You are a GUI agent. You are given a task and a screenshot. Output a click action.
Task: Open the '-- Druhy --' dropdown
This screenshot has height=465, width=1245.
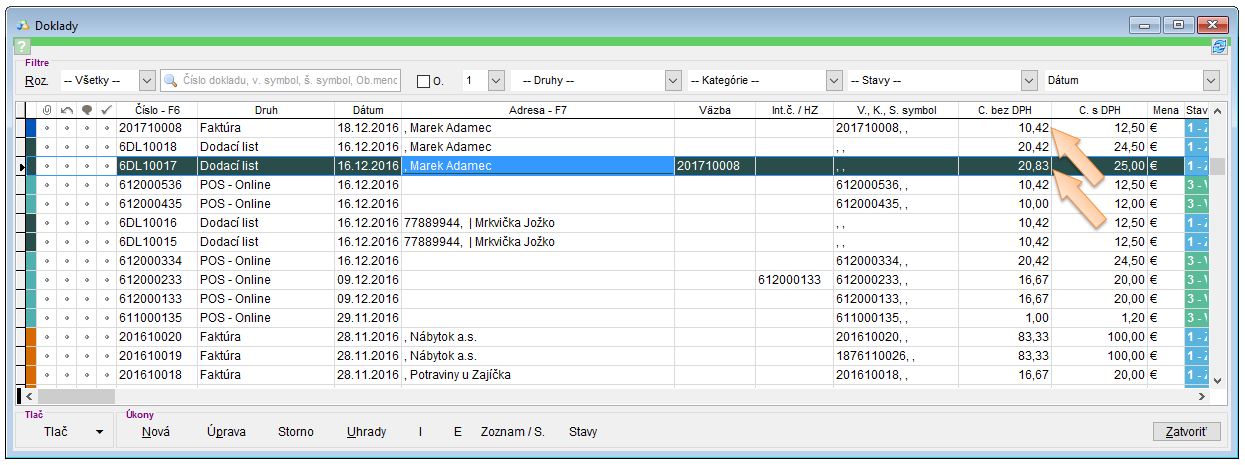point(673,81)
